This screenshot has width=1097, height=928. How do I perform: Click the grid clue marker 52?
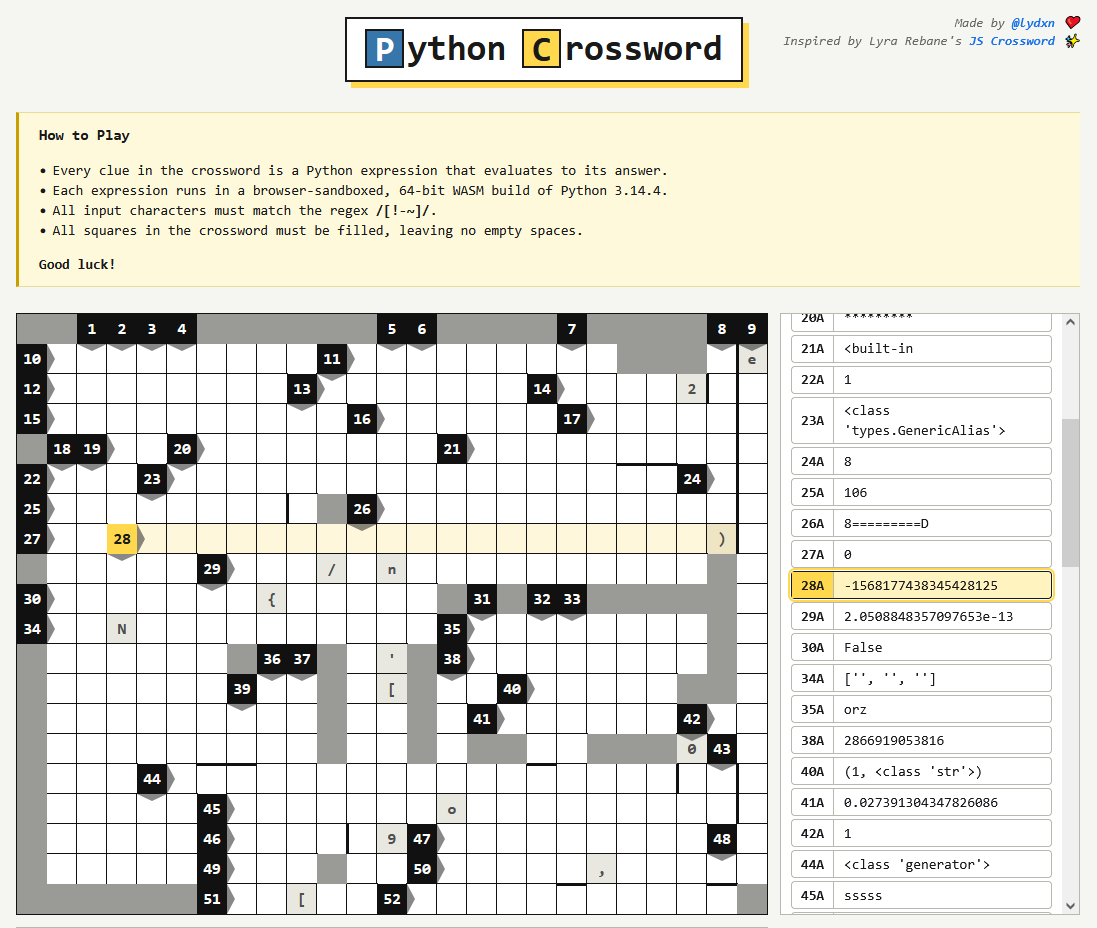pyautogui.click(x=392, y=899)
